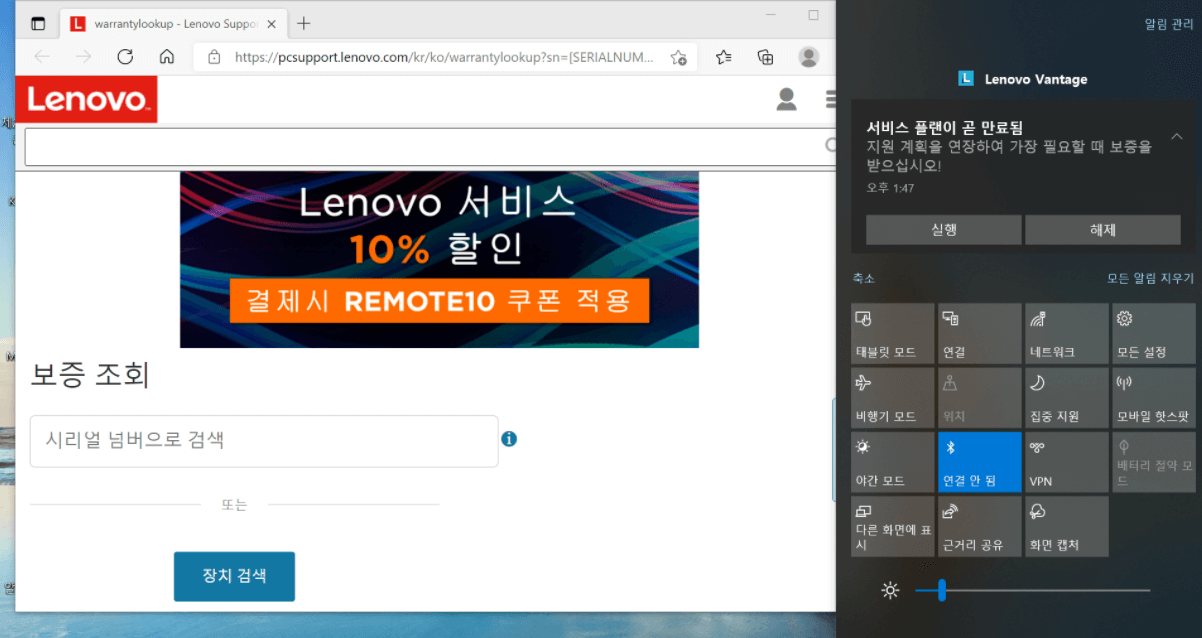Open the Edge tab actions menu icon
1202x638 pixels.
point(38,23)
